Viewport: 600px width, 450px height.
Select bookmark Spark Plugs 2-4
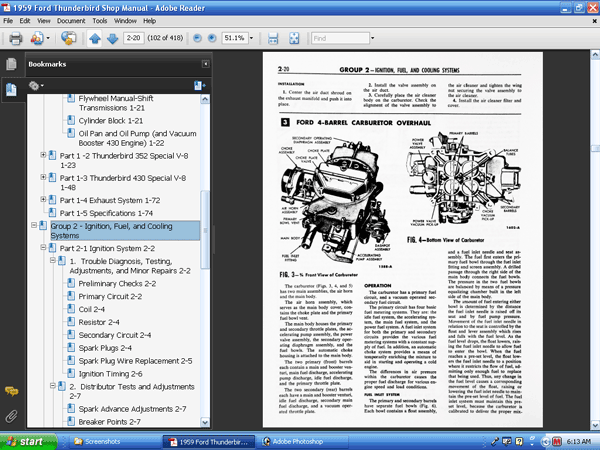(x=105, y=348)
